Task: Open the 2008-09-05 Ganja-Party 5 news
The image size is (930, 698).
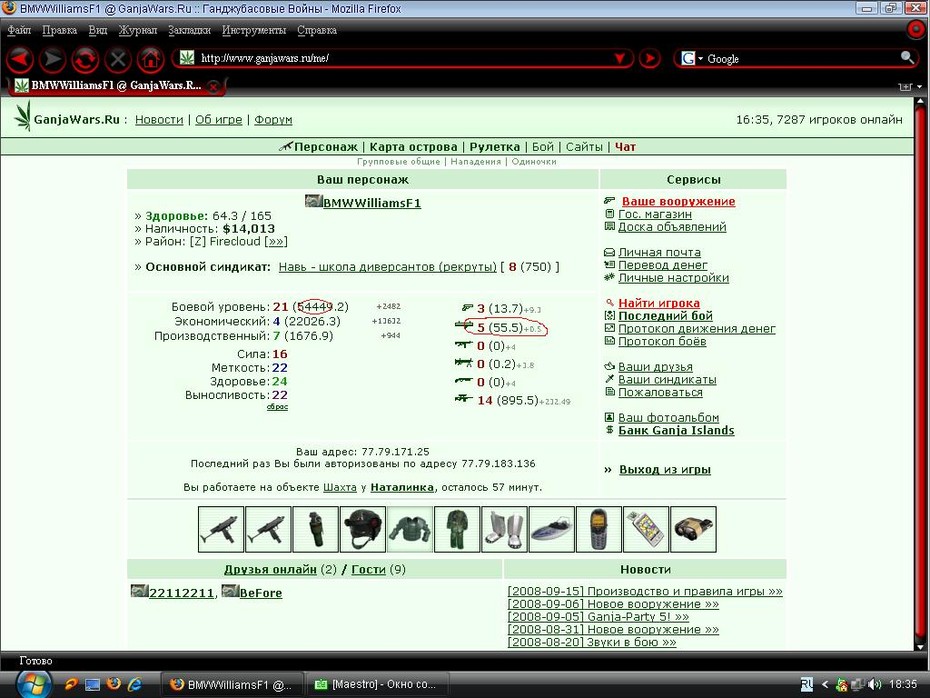Action: [598, 617]
